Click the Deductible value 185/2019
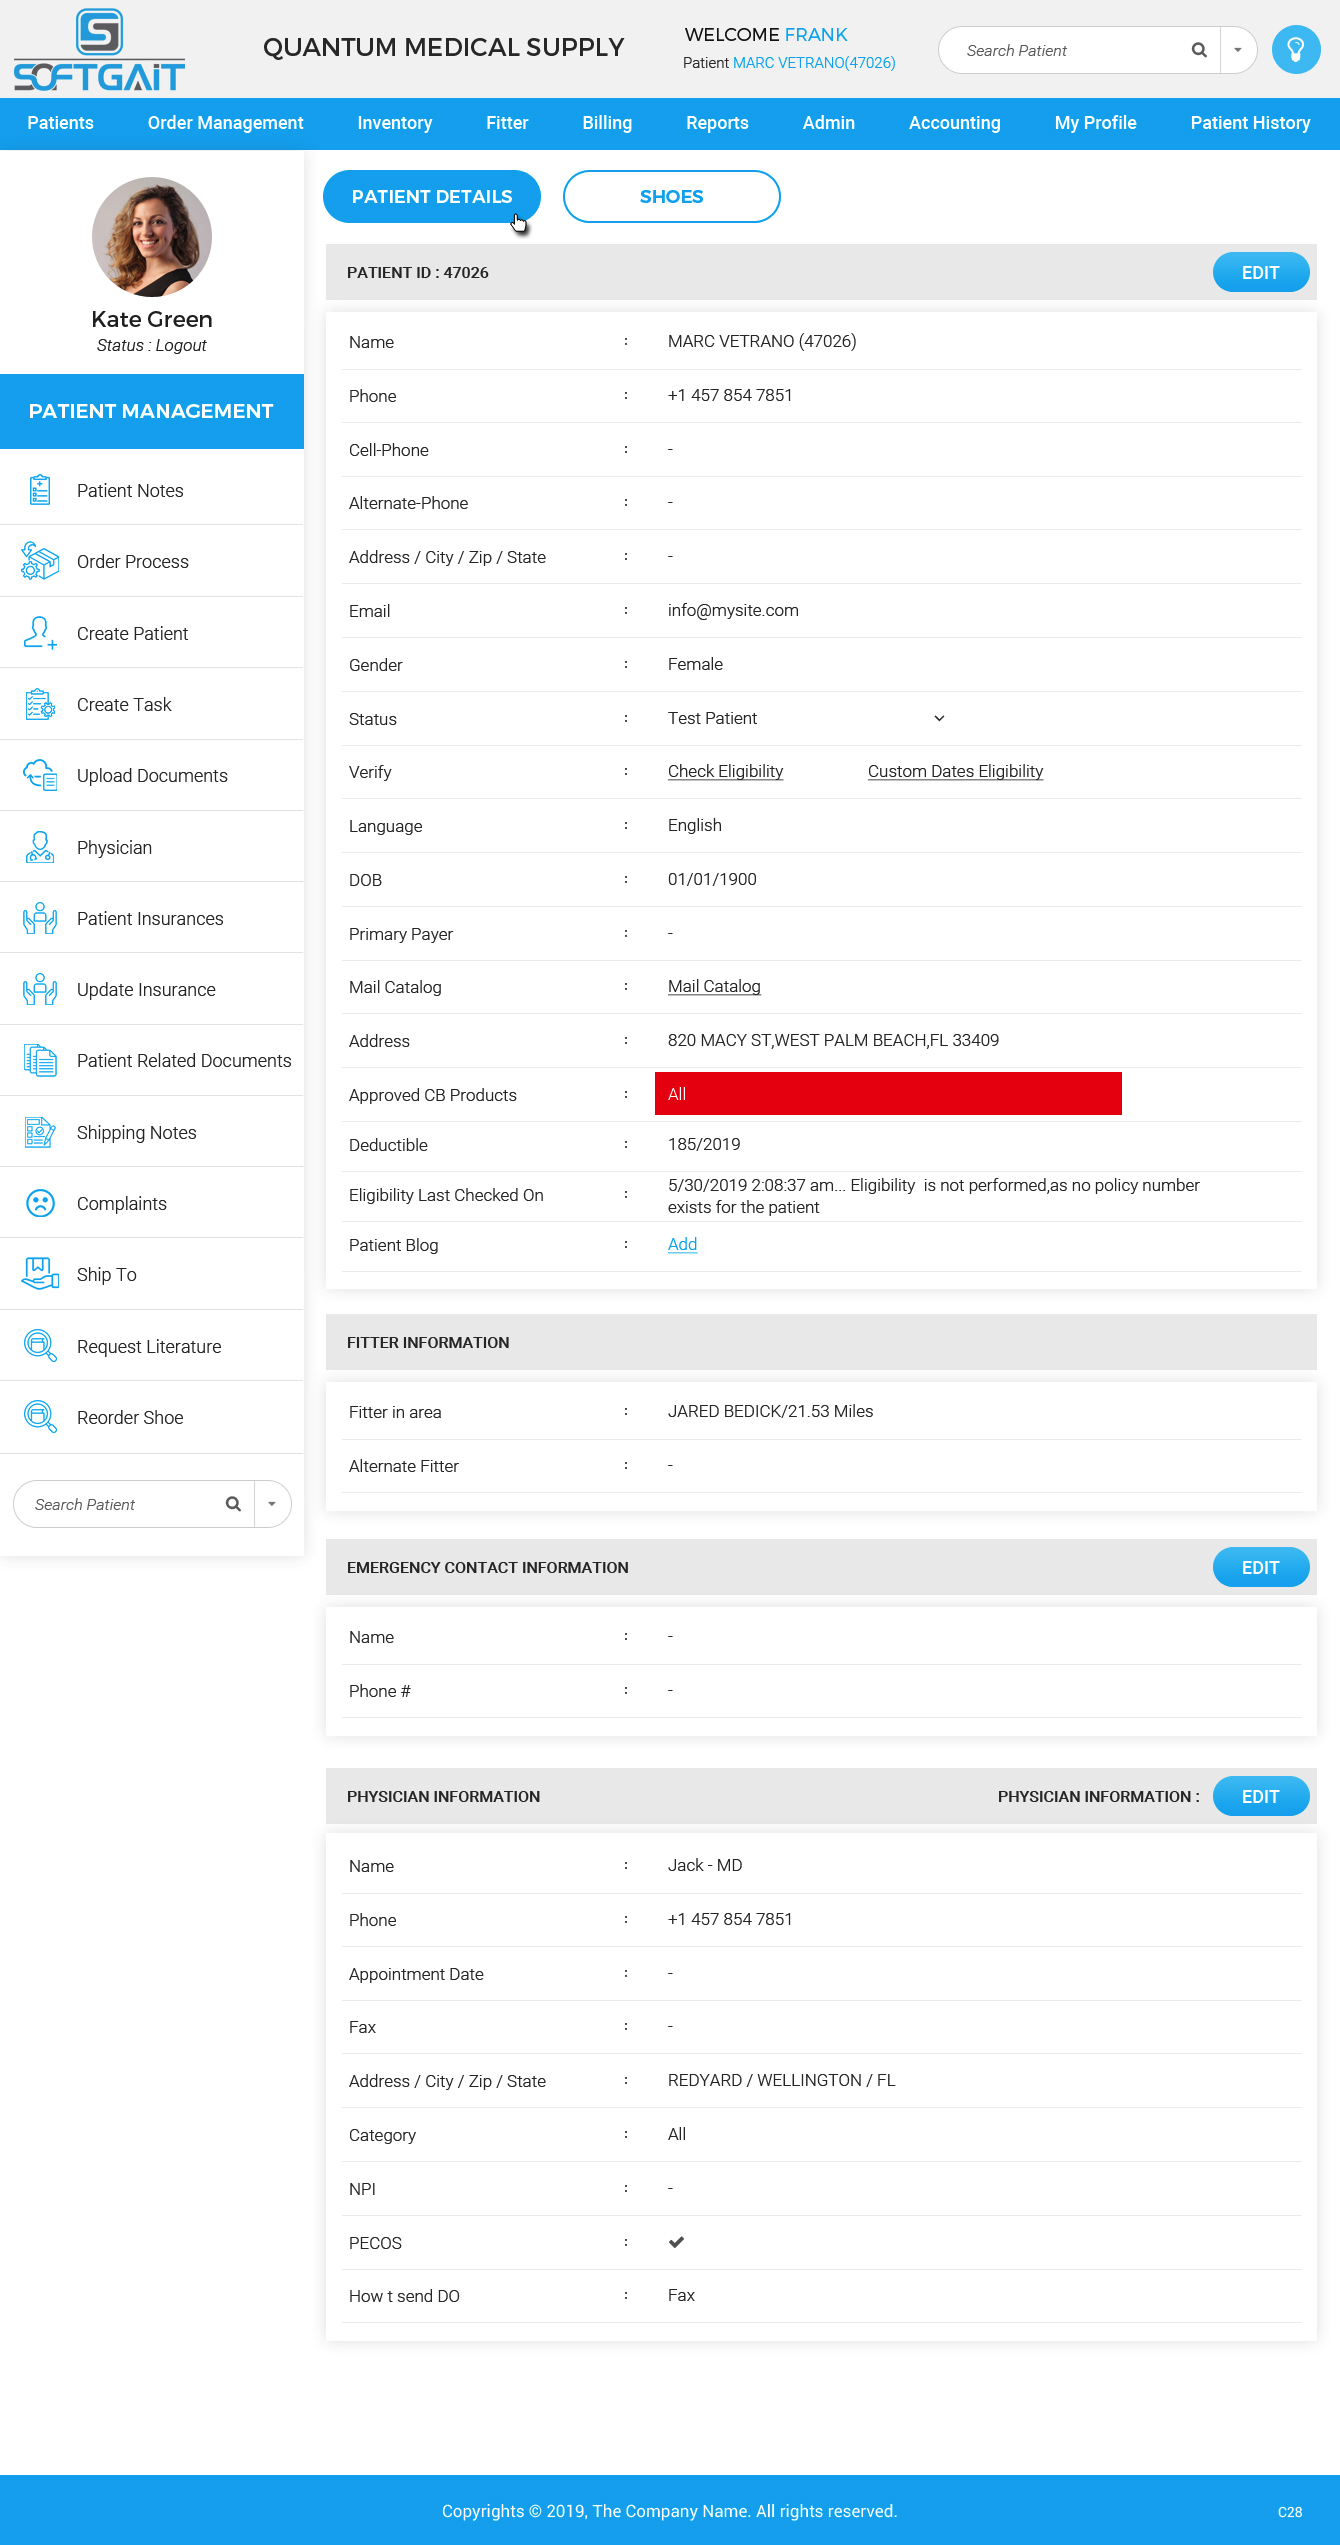 (x=704, y=1144)
